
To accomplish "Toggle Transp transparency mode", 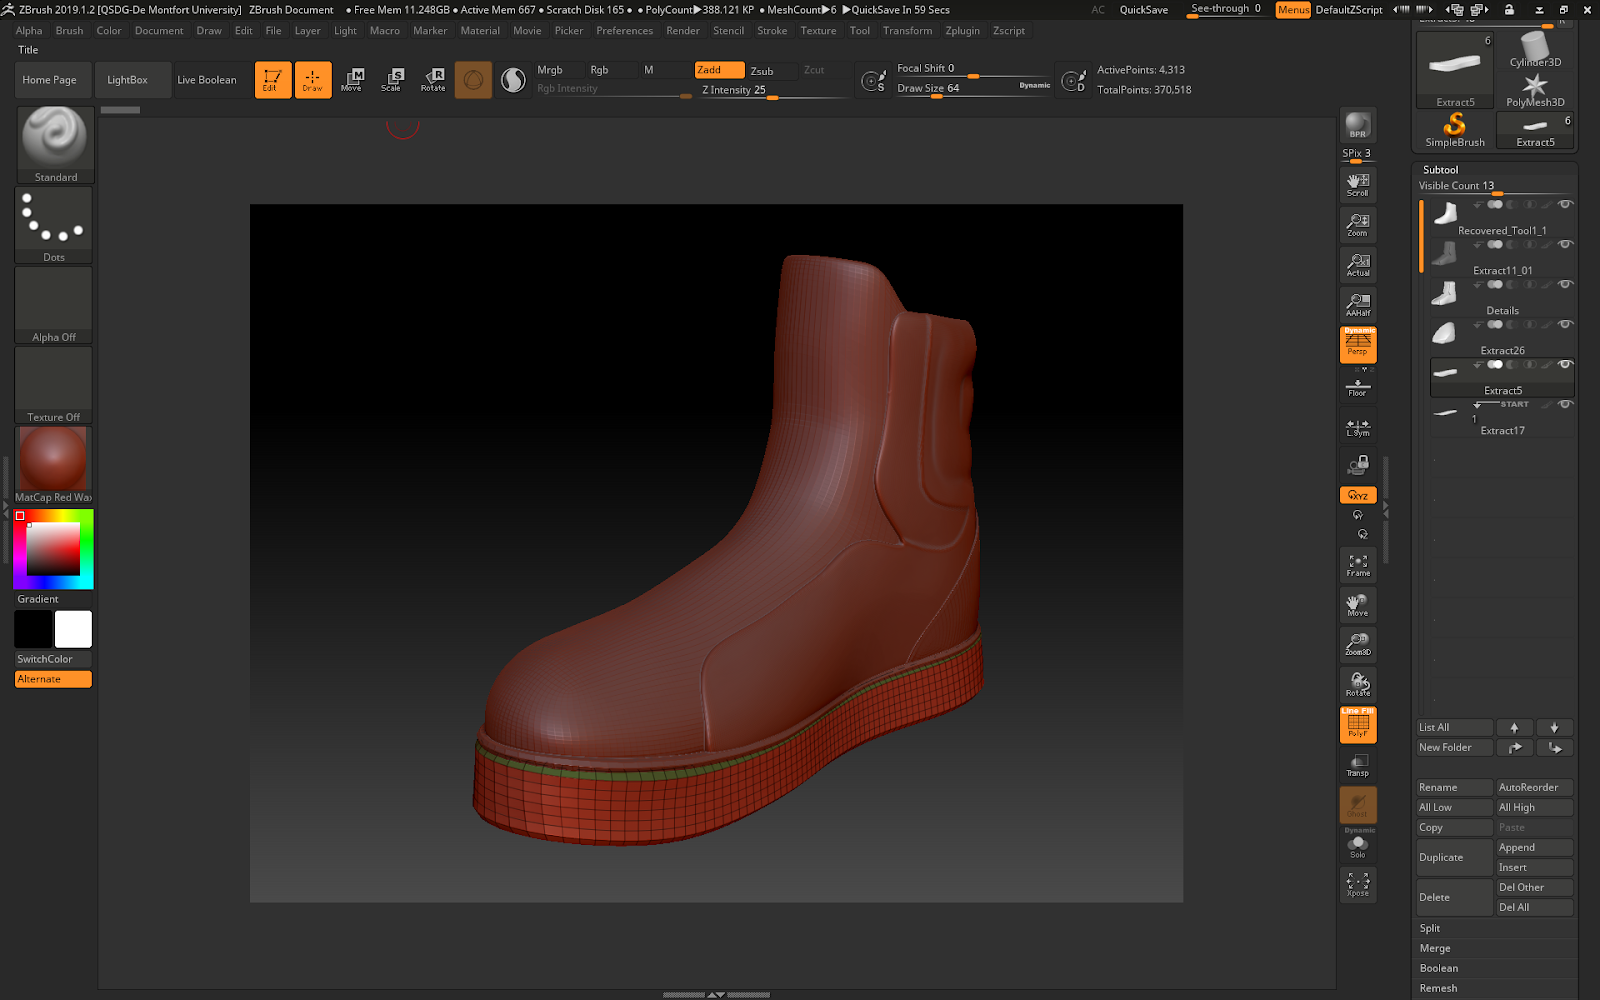I will point(1358,765).
